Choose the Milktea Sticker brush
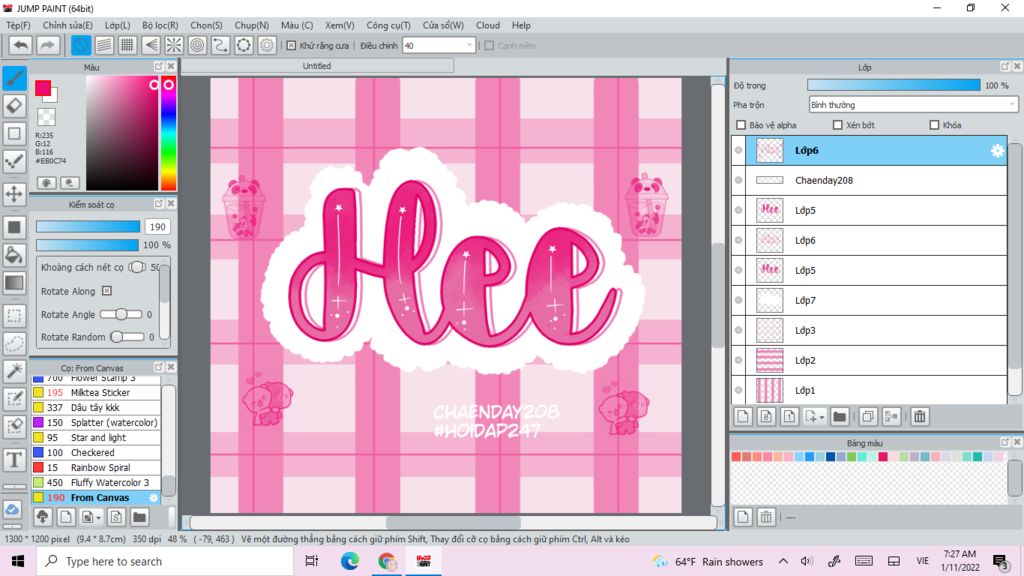Image resolution: width=1024 pixels, height=576 pixels. tap(95, 392)
